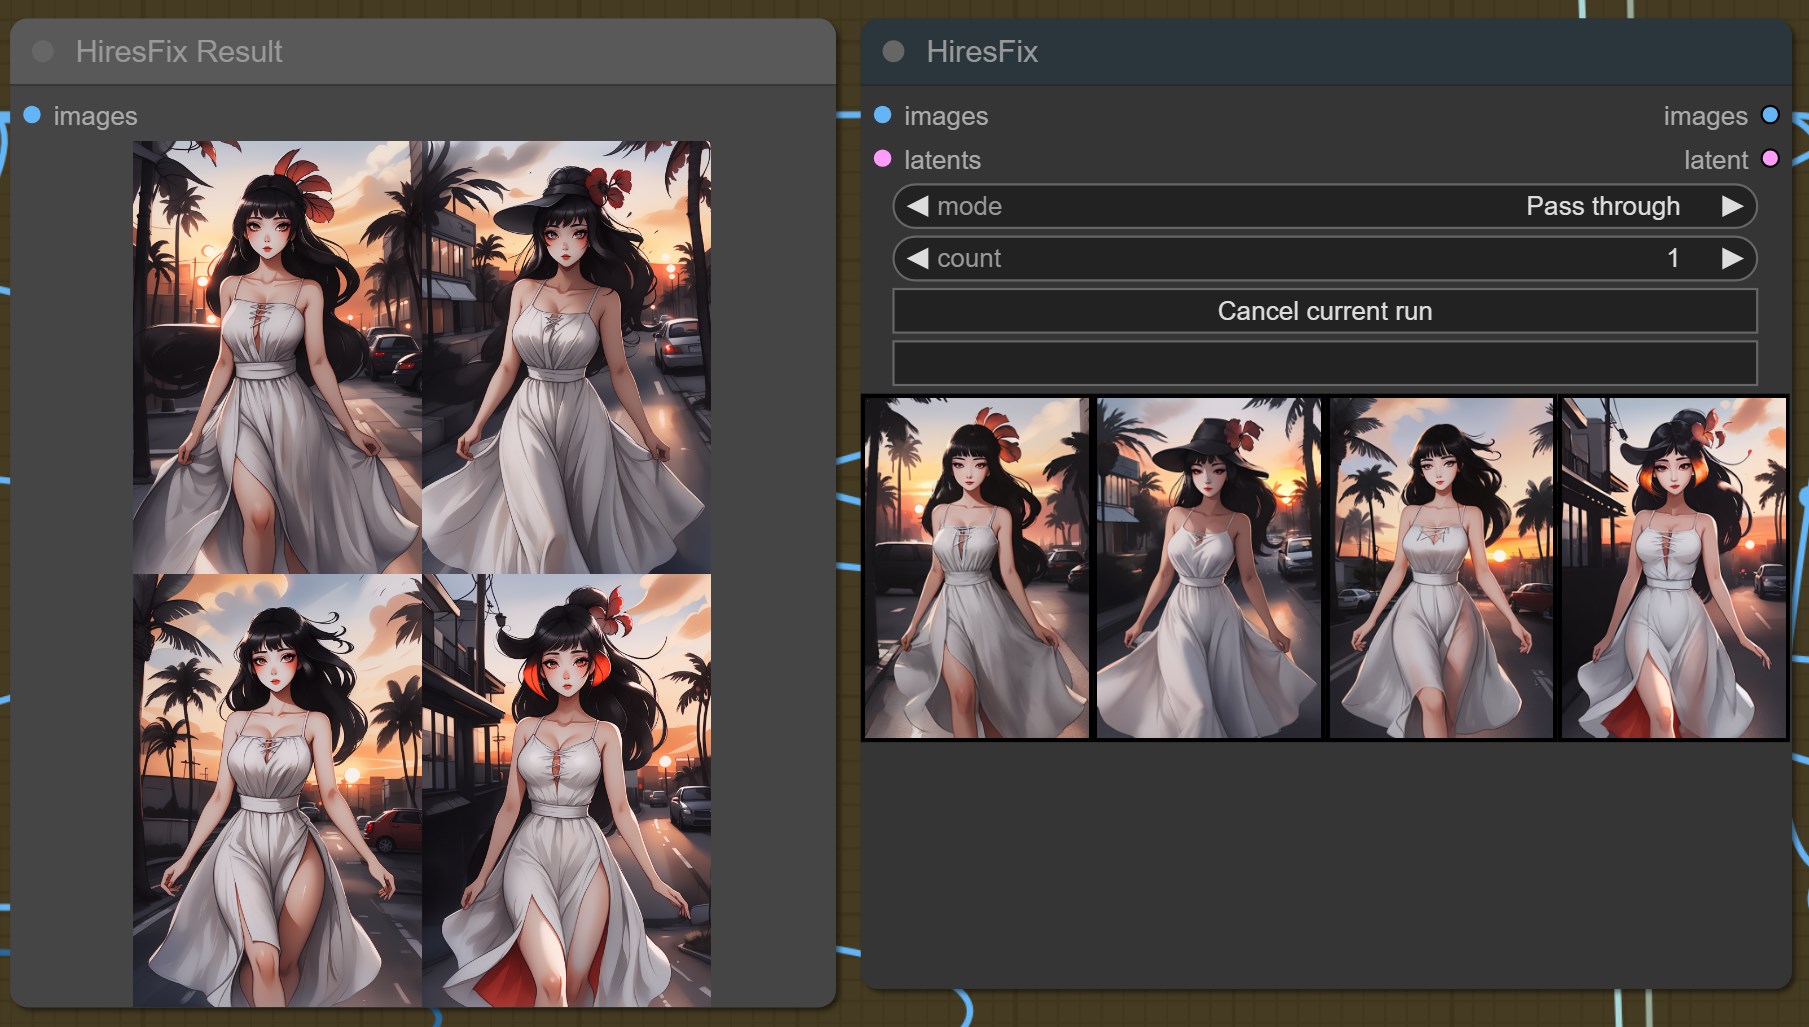Step mode to previous option with left arrow
This screenshot has height=1027, width=1809.
pyautogui.click(x=917, y=206)
